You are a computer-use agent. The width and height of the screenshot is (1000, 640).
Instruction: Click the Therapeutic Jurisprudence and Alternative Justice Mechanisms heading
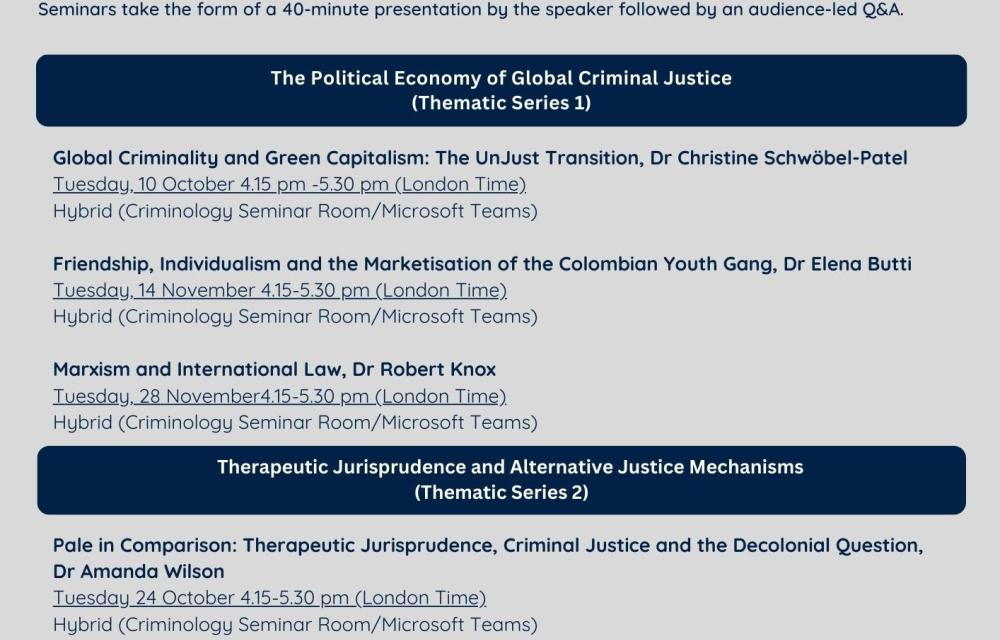pyautogui.click(x=510, y=467)
